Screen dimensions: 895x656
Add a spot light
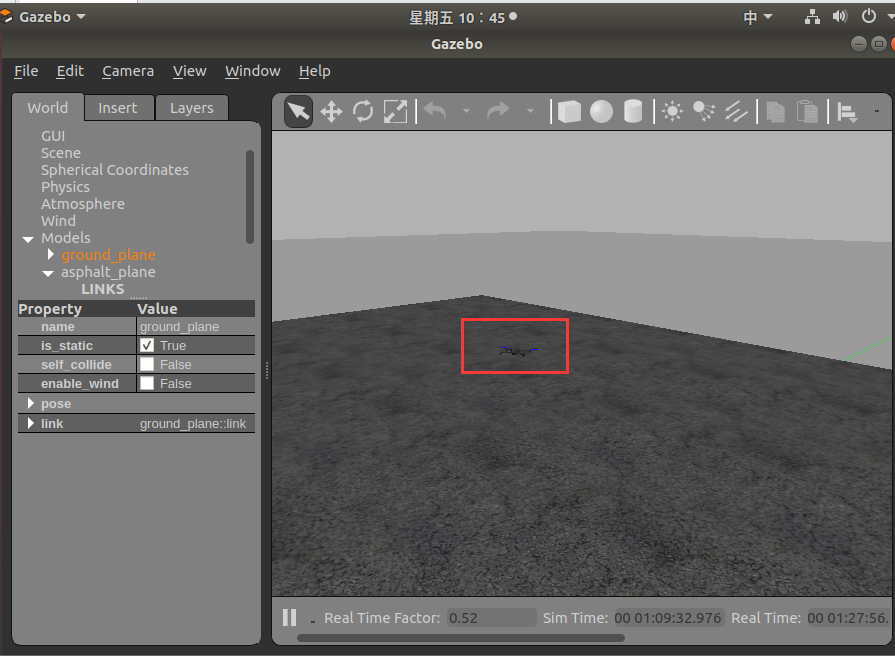(x=704, y=111)
